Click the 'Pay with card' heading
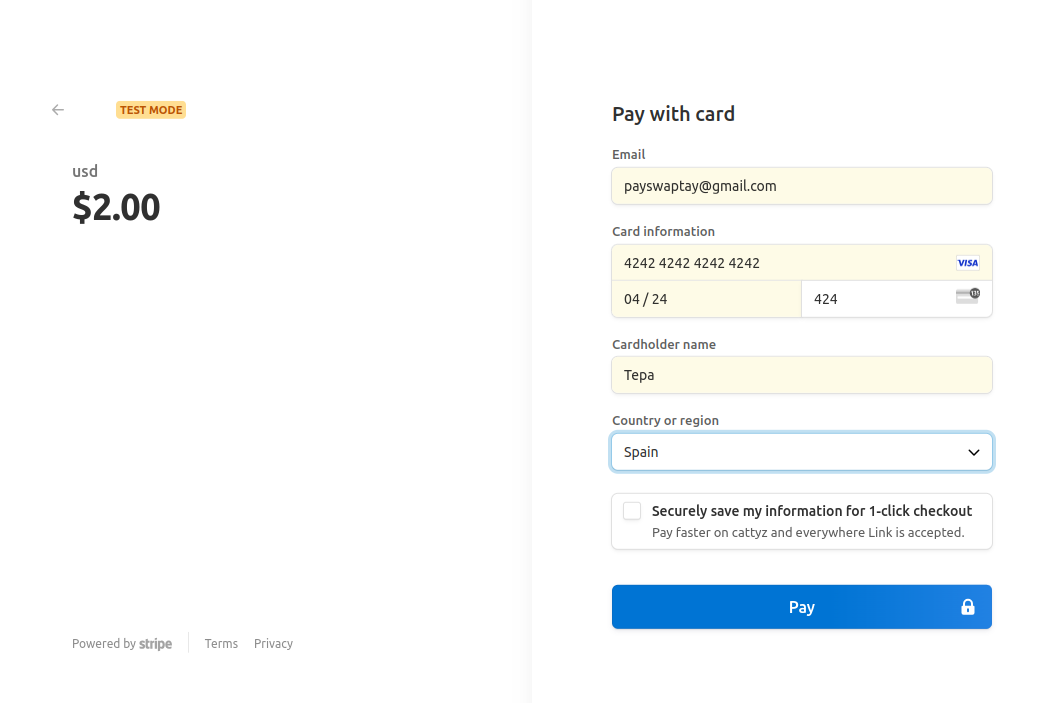Image resolution: width=1063 pixels, height=703 pixels. (x=673, y=114)
